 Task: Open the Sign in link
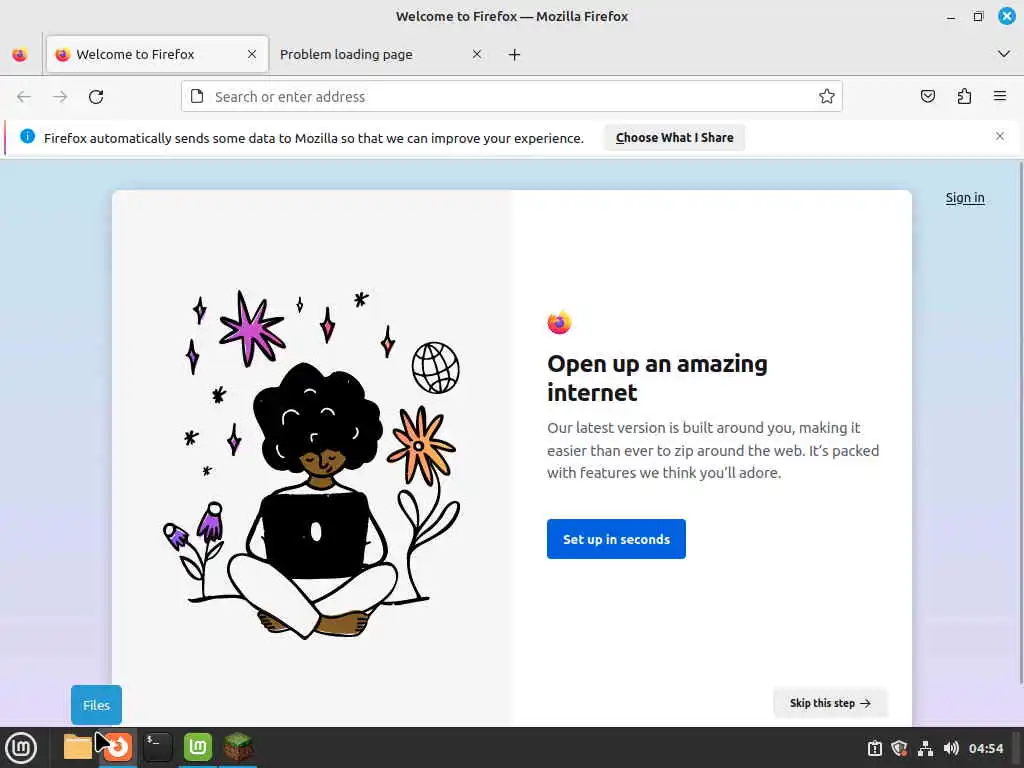click(965, 198)
